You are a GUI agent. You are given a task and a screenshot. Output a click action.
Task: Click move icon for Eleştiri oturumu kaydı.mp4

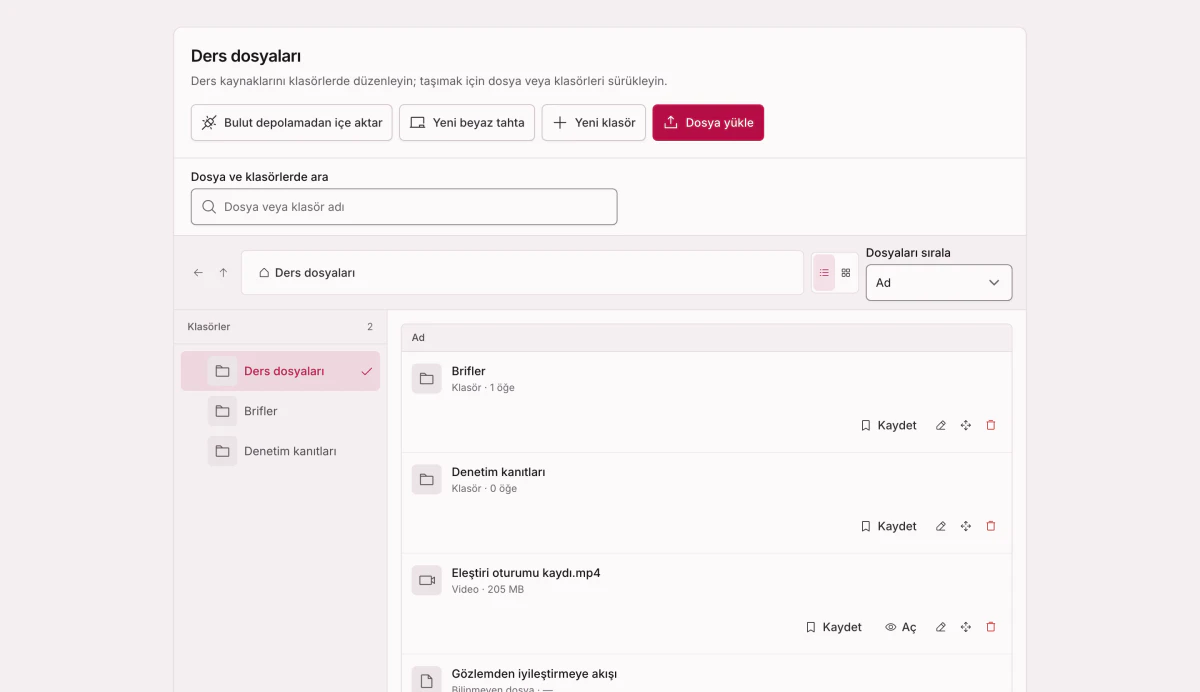tap(966, 627)
